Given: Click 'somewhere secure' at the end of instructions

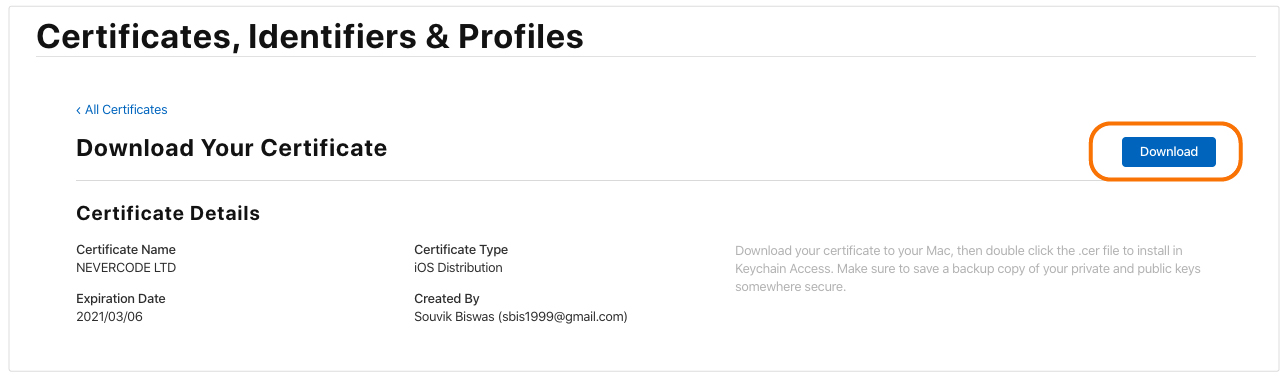Looking at the screenshot, I should [x=791, y=287].
